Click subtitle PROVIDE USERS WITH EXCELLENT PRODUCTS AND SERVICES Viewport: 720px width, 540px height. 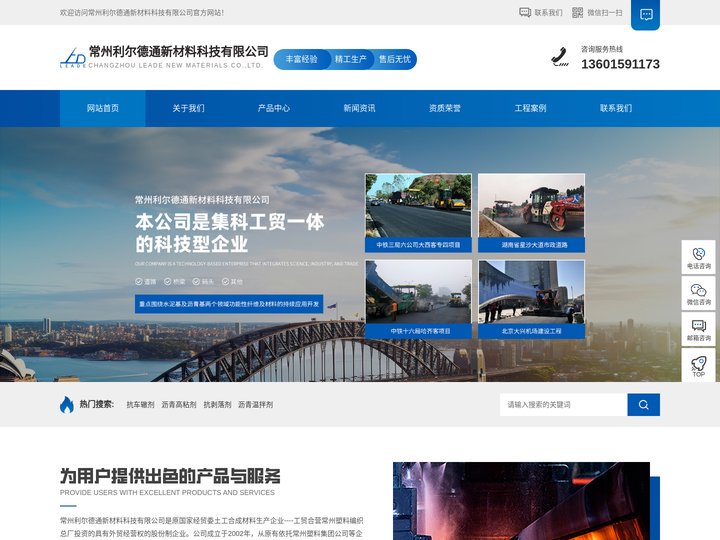(x=167, y=492)
